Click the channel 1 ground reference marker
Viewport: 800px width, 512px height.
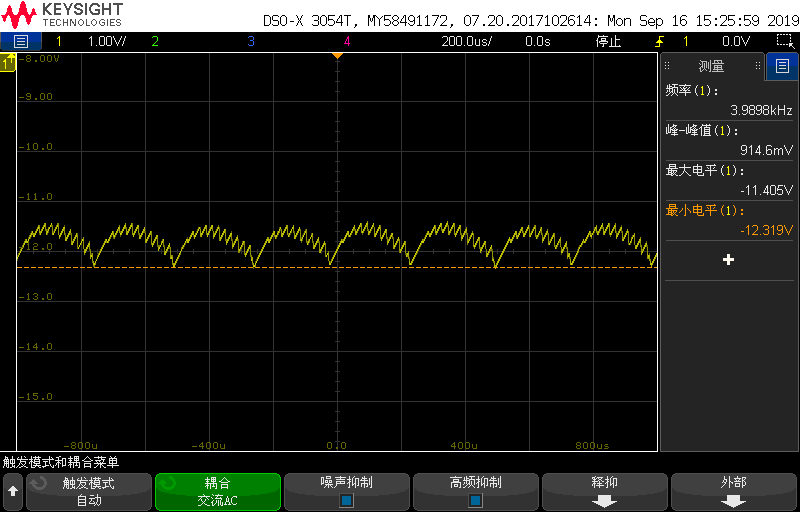pos(8,63)
